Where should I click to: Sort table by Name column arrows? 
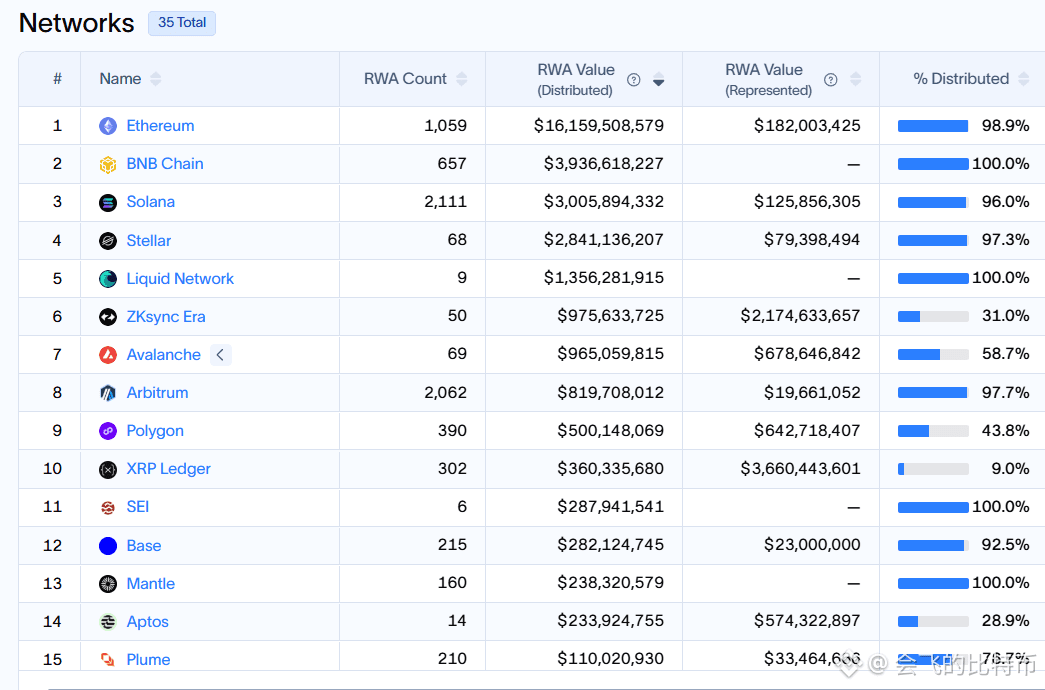155,79
